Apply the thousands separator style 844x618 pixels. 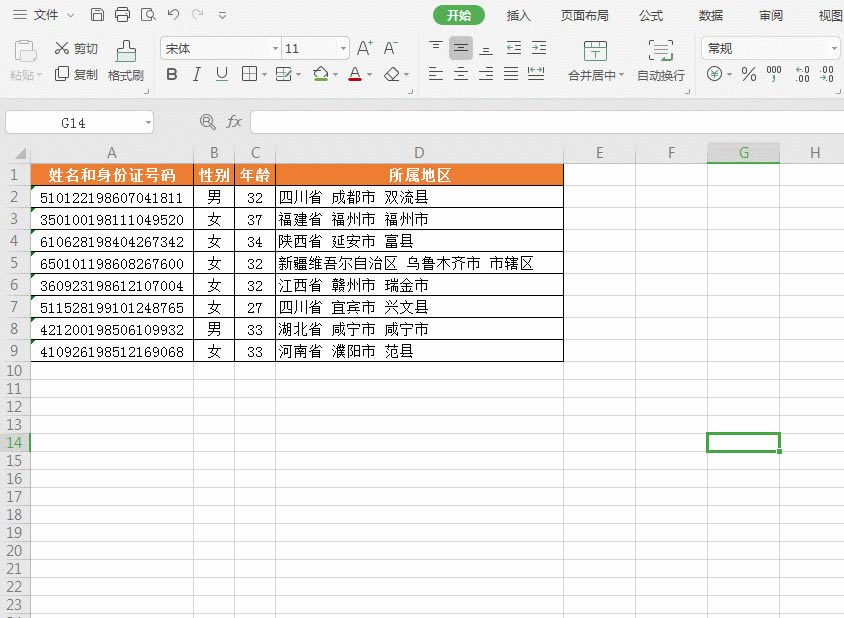[x=774, y=74]
